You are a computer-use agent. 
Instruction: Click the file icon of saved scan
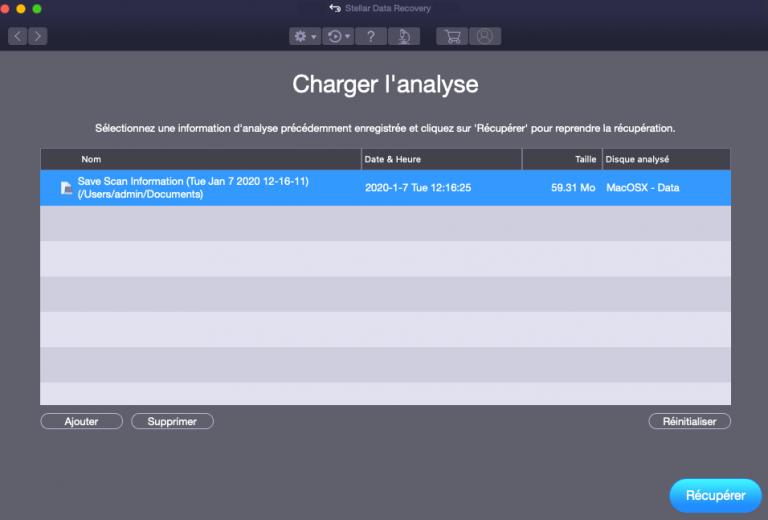click(x=66, y=188)
